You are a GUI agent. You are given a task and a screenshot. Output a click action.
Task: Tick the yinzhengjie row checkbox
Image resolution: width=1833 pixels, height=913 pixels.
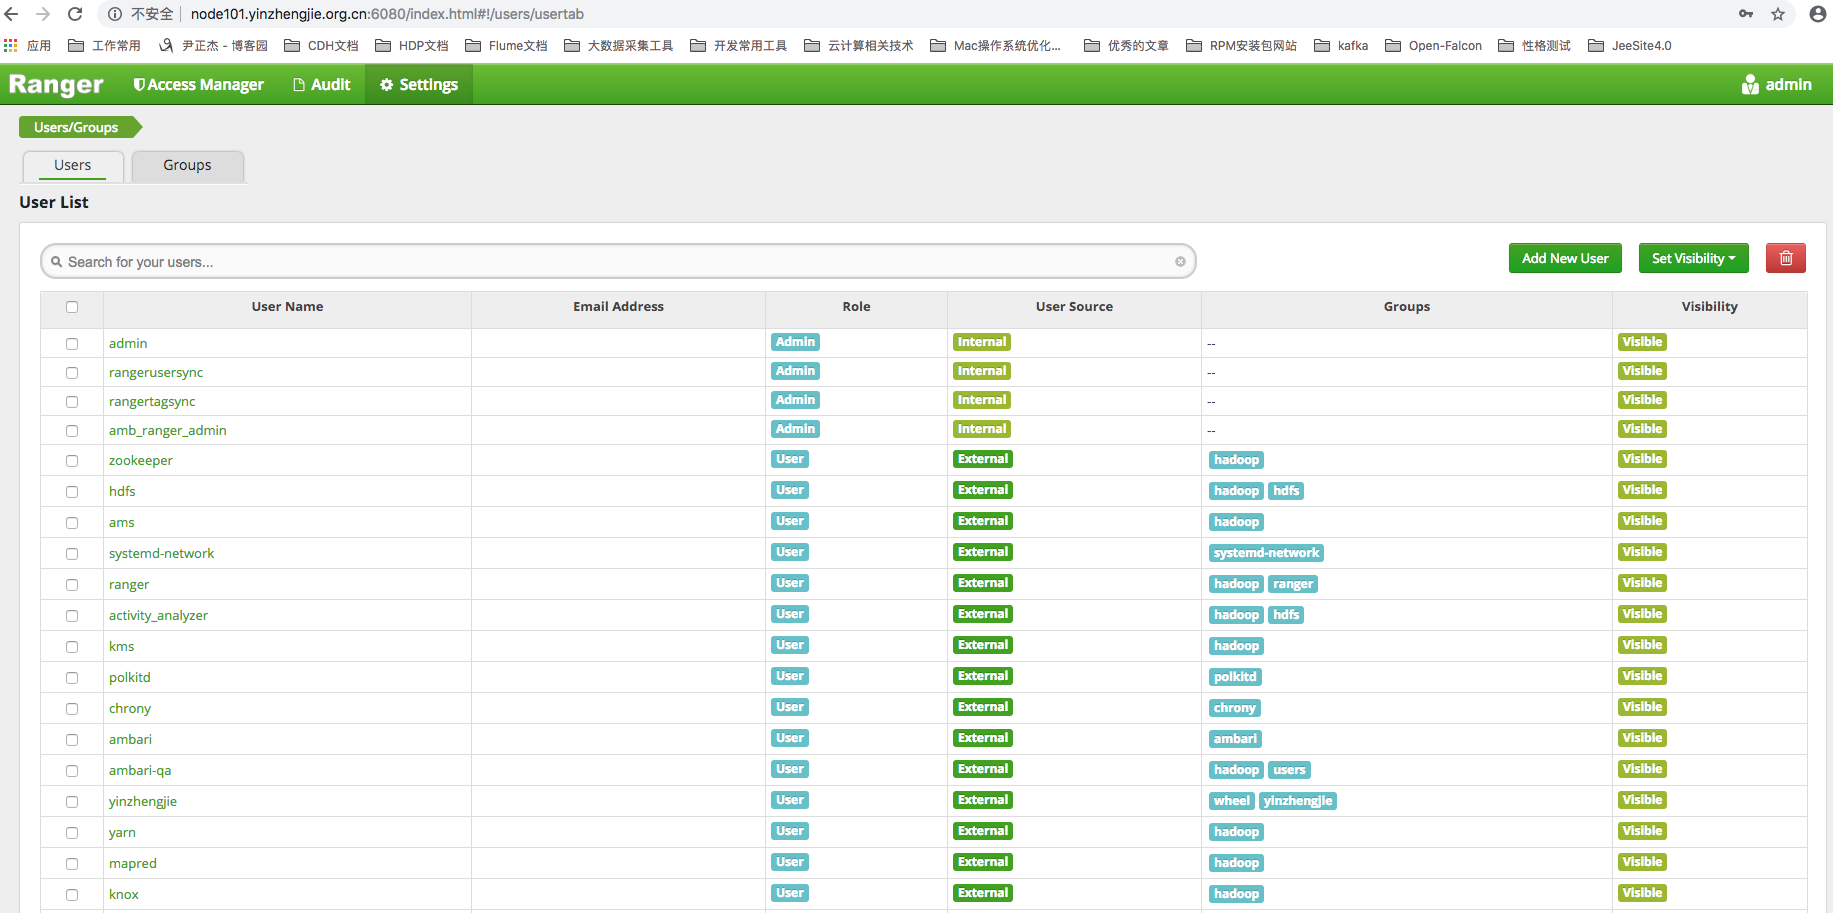tap(72, 802)
